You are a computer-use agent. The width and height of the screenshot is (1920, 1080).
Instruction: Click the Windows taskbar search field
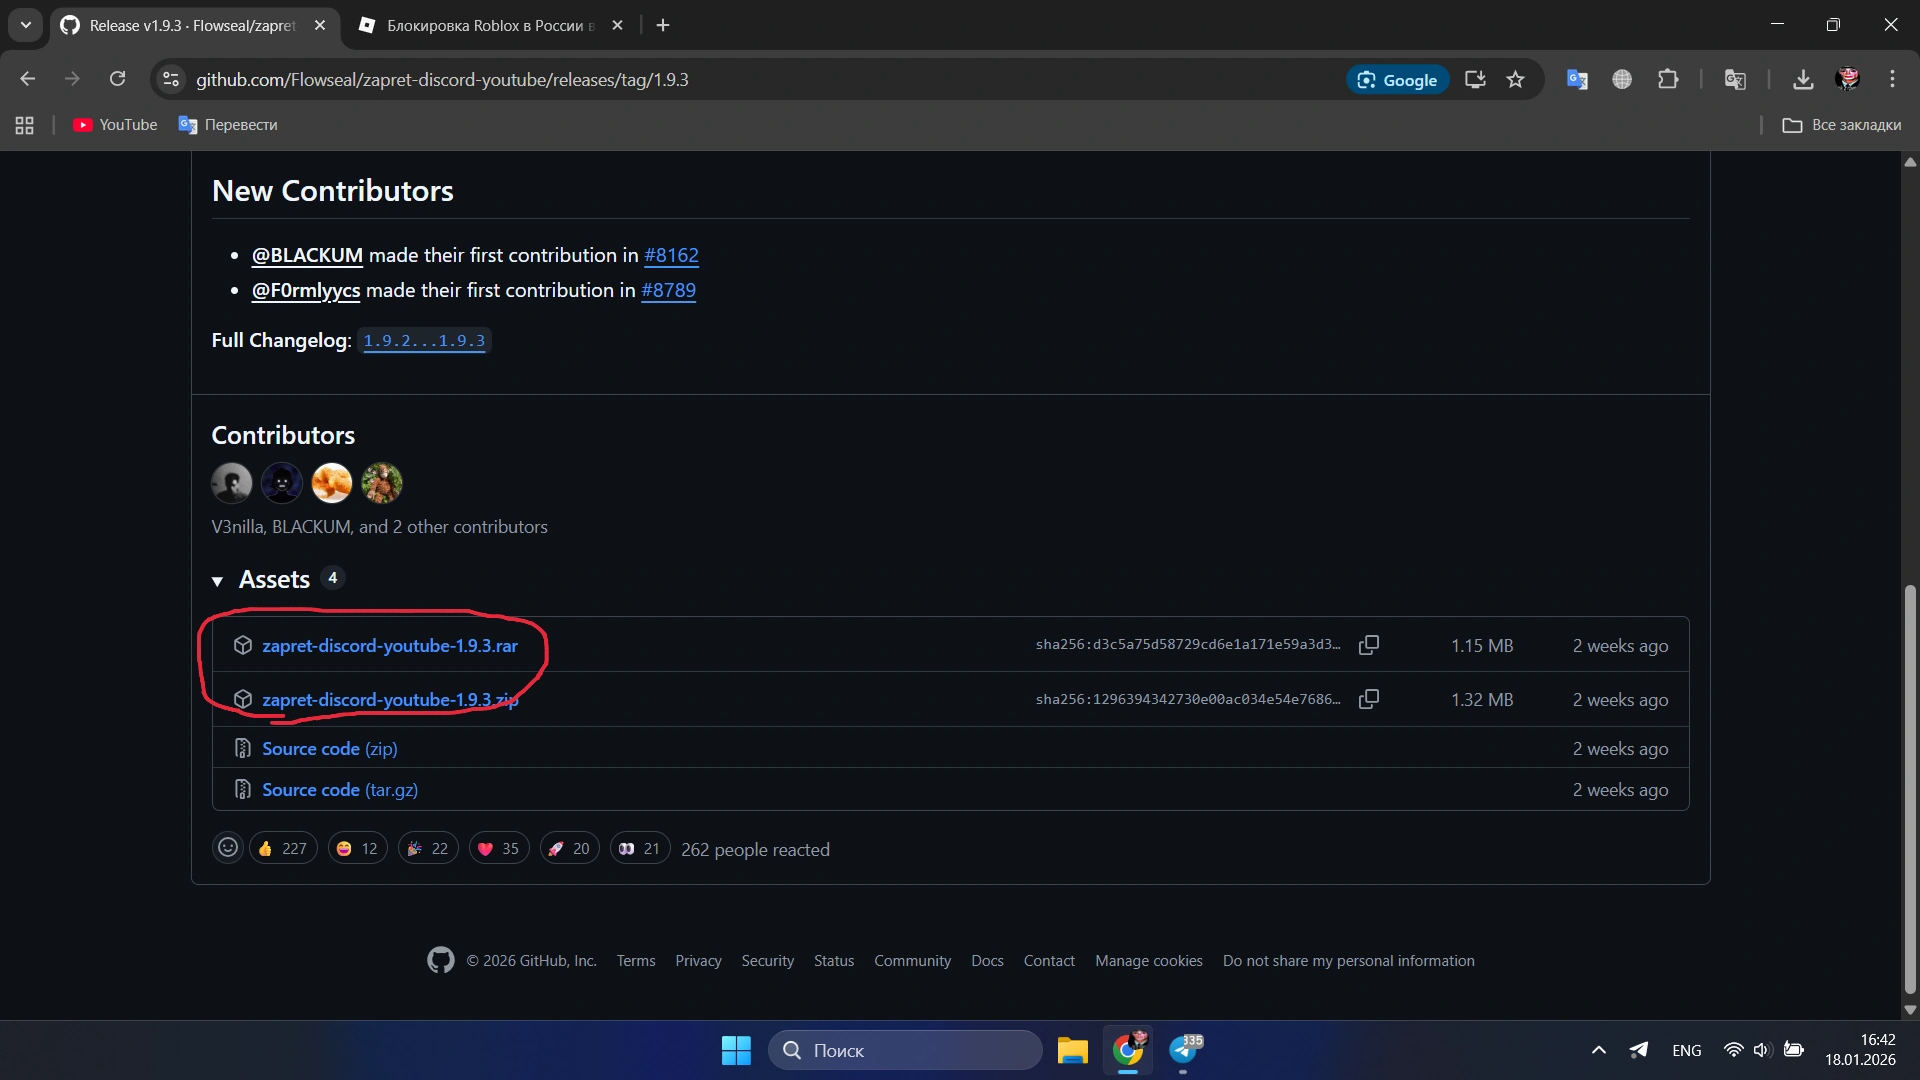[x=905, y=1050]
